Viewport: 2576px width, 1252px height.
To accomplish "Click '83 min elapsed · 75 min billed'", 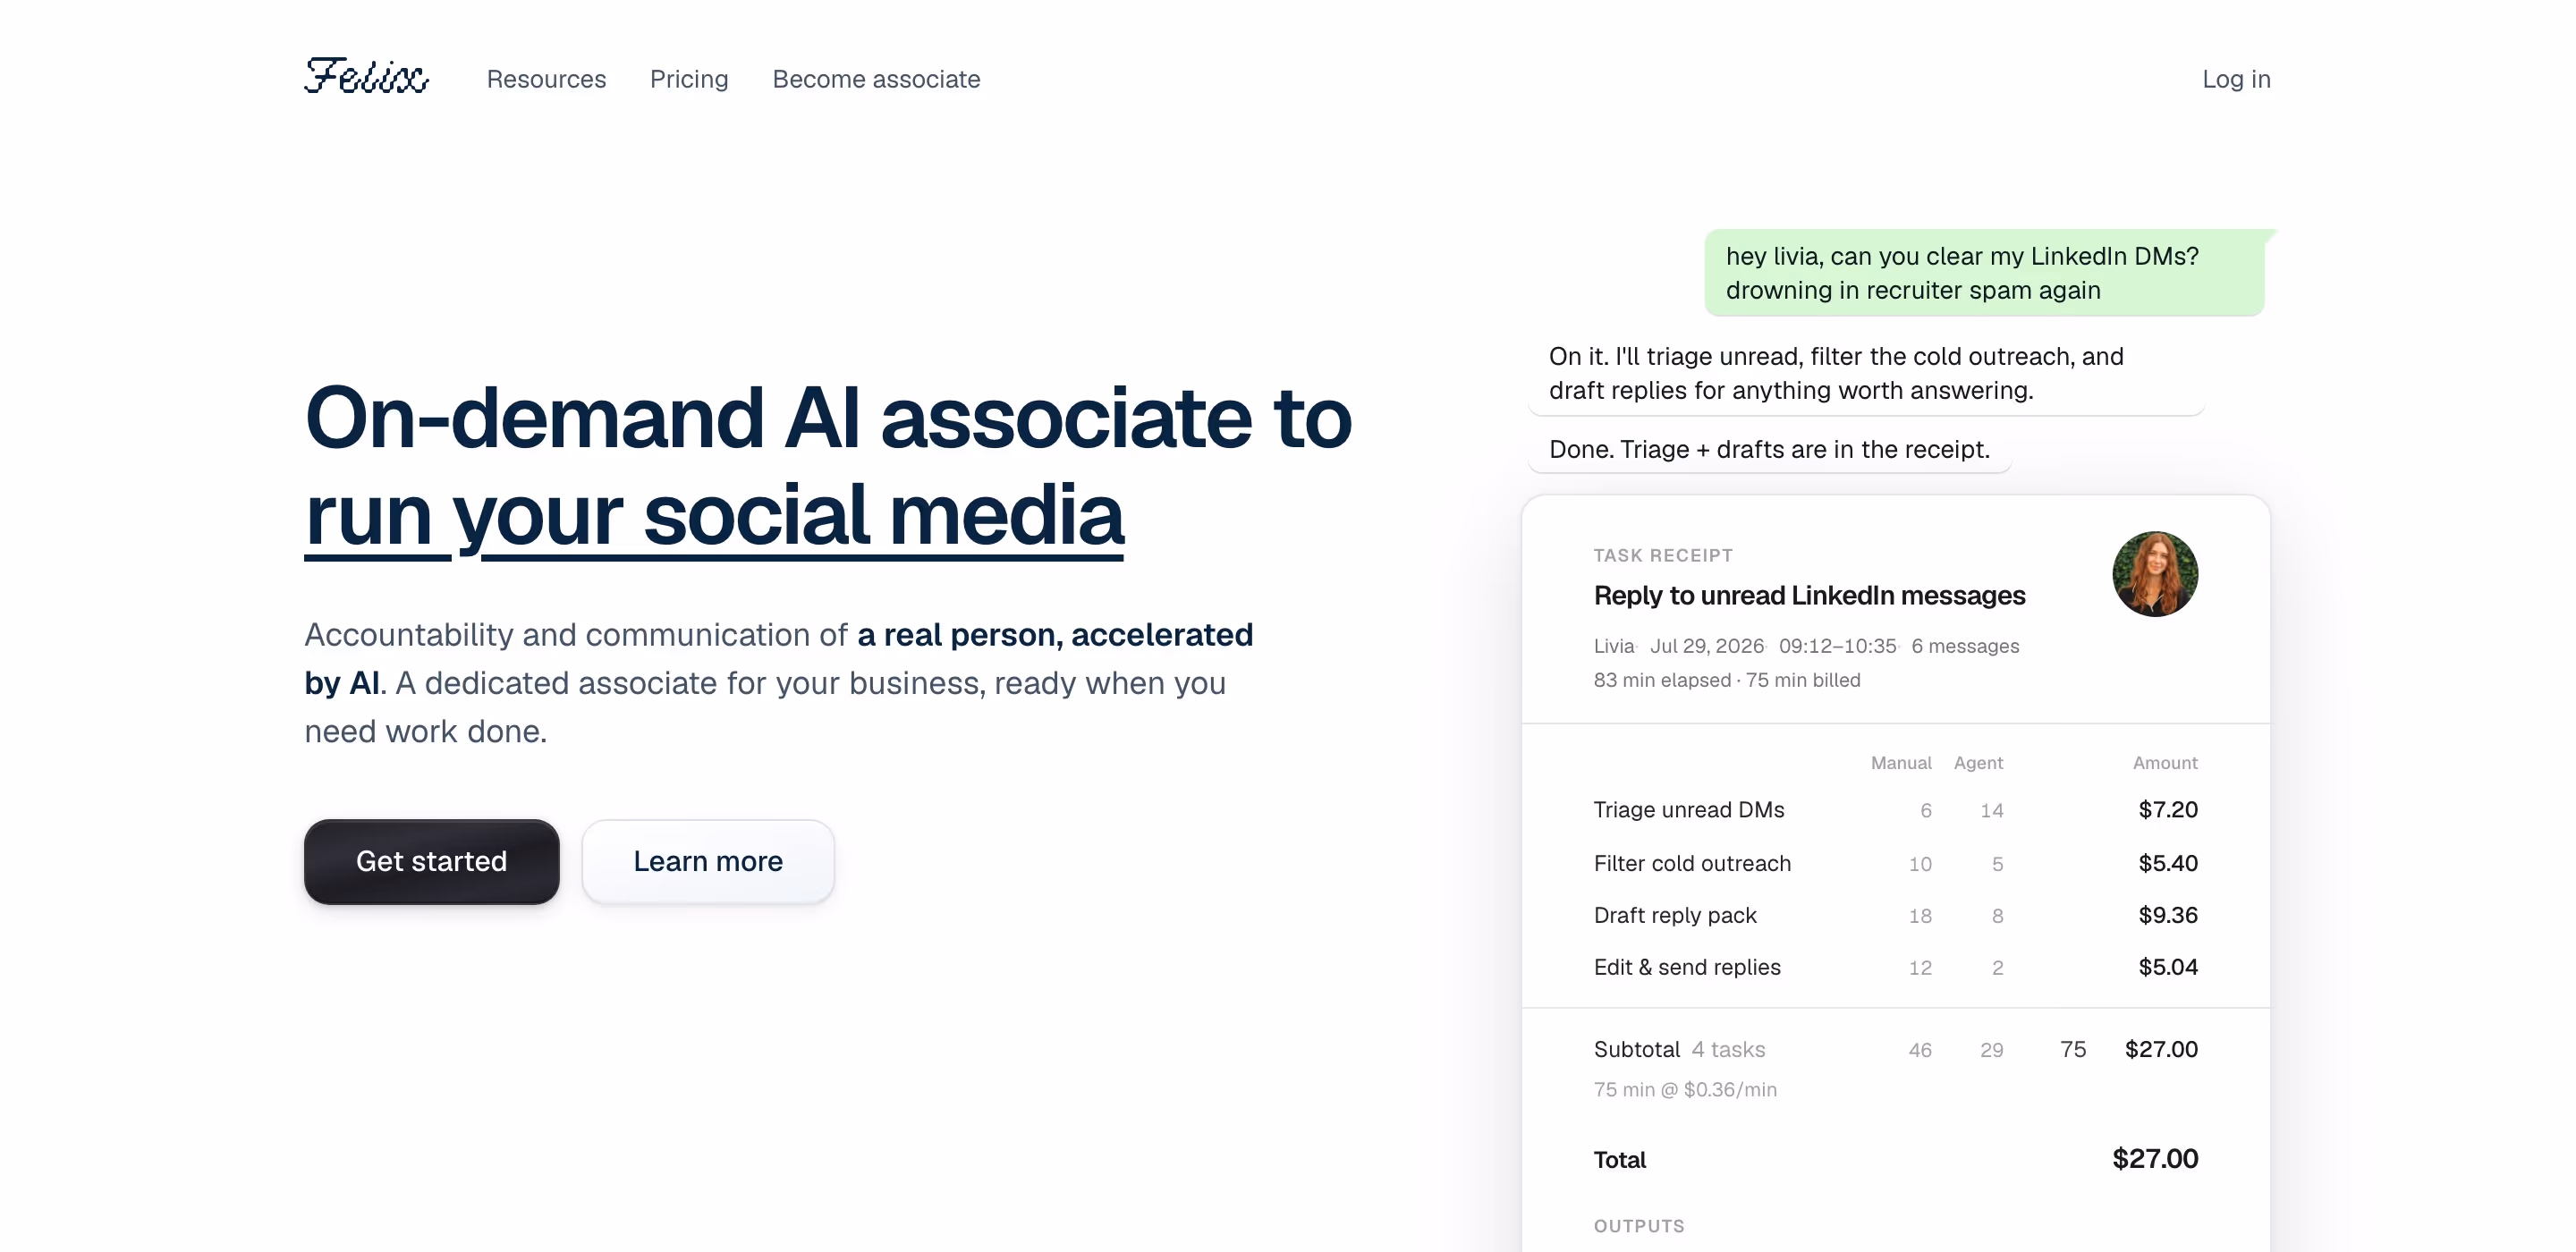I will point(1727,680).
